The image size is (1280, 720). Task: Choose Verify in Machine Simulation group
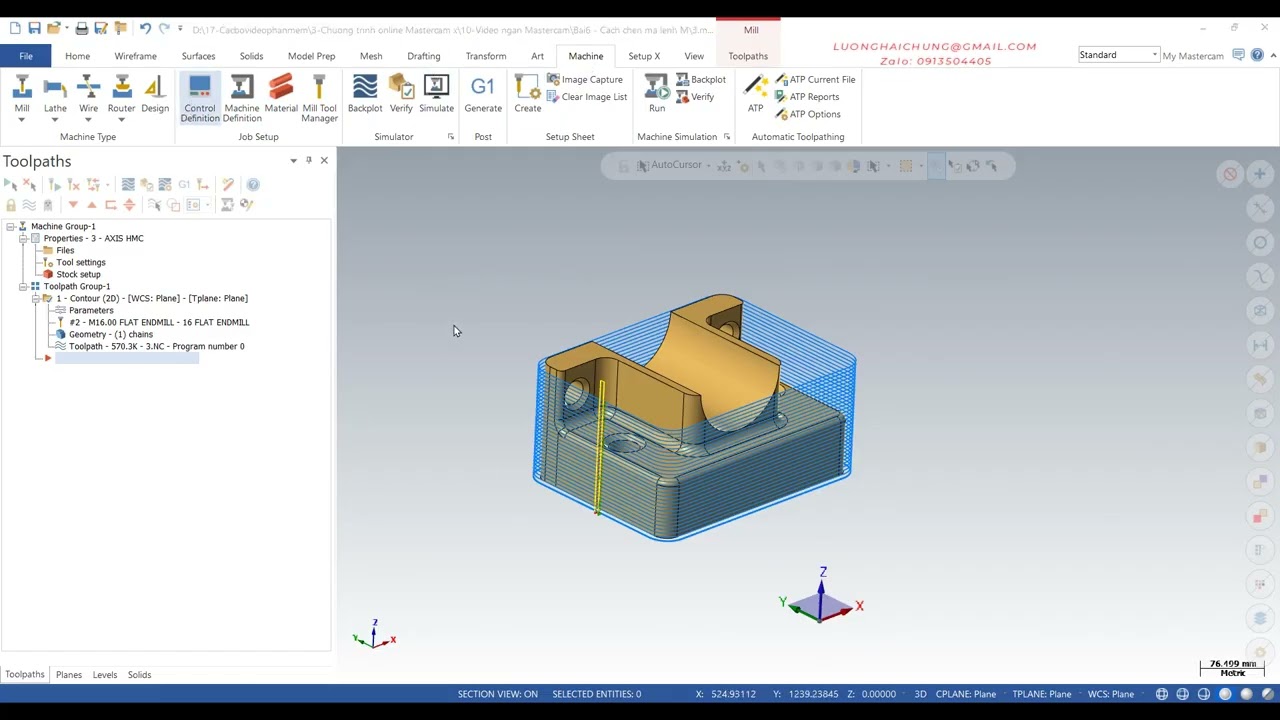(x=695, y=97)
